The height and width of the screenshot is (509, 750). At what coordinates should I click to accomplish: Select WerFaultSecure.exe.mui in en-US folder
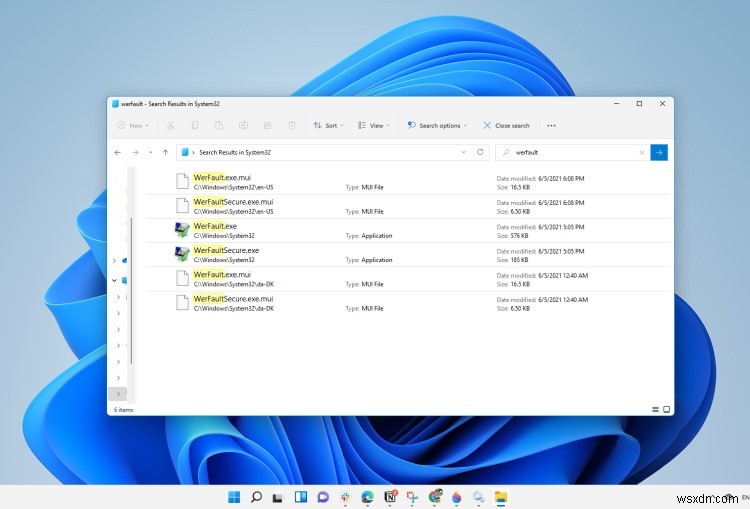pyautogui.click(x=407, y=206)
